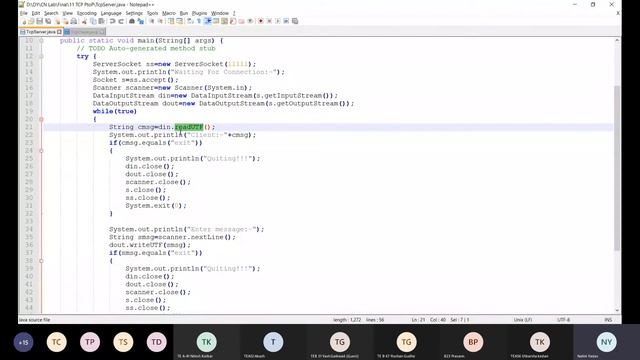Image resolution: width=640 pixels, height=360 pixels.
Task: Click the vertical scrollbar up arrow
Action: (x=617, y=40)
